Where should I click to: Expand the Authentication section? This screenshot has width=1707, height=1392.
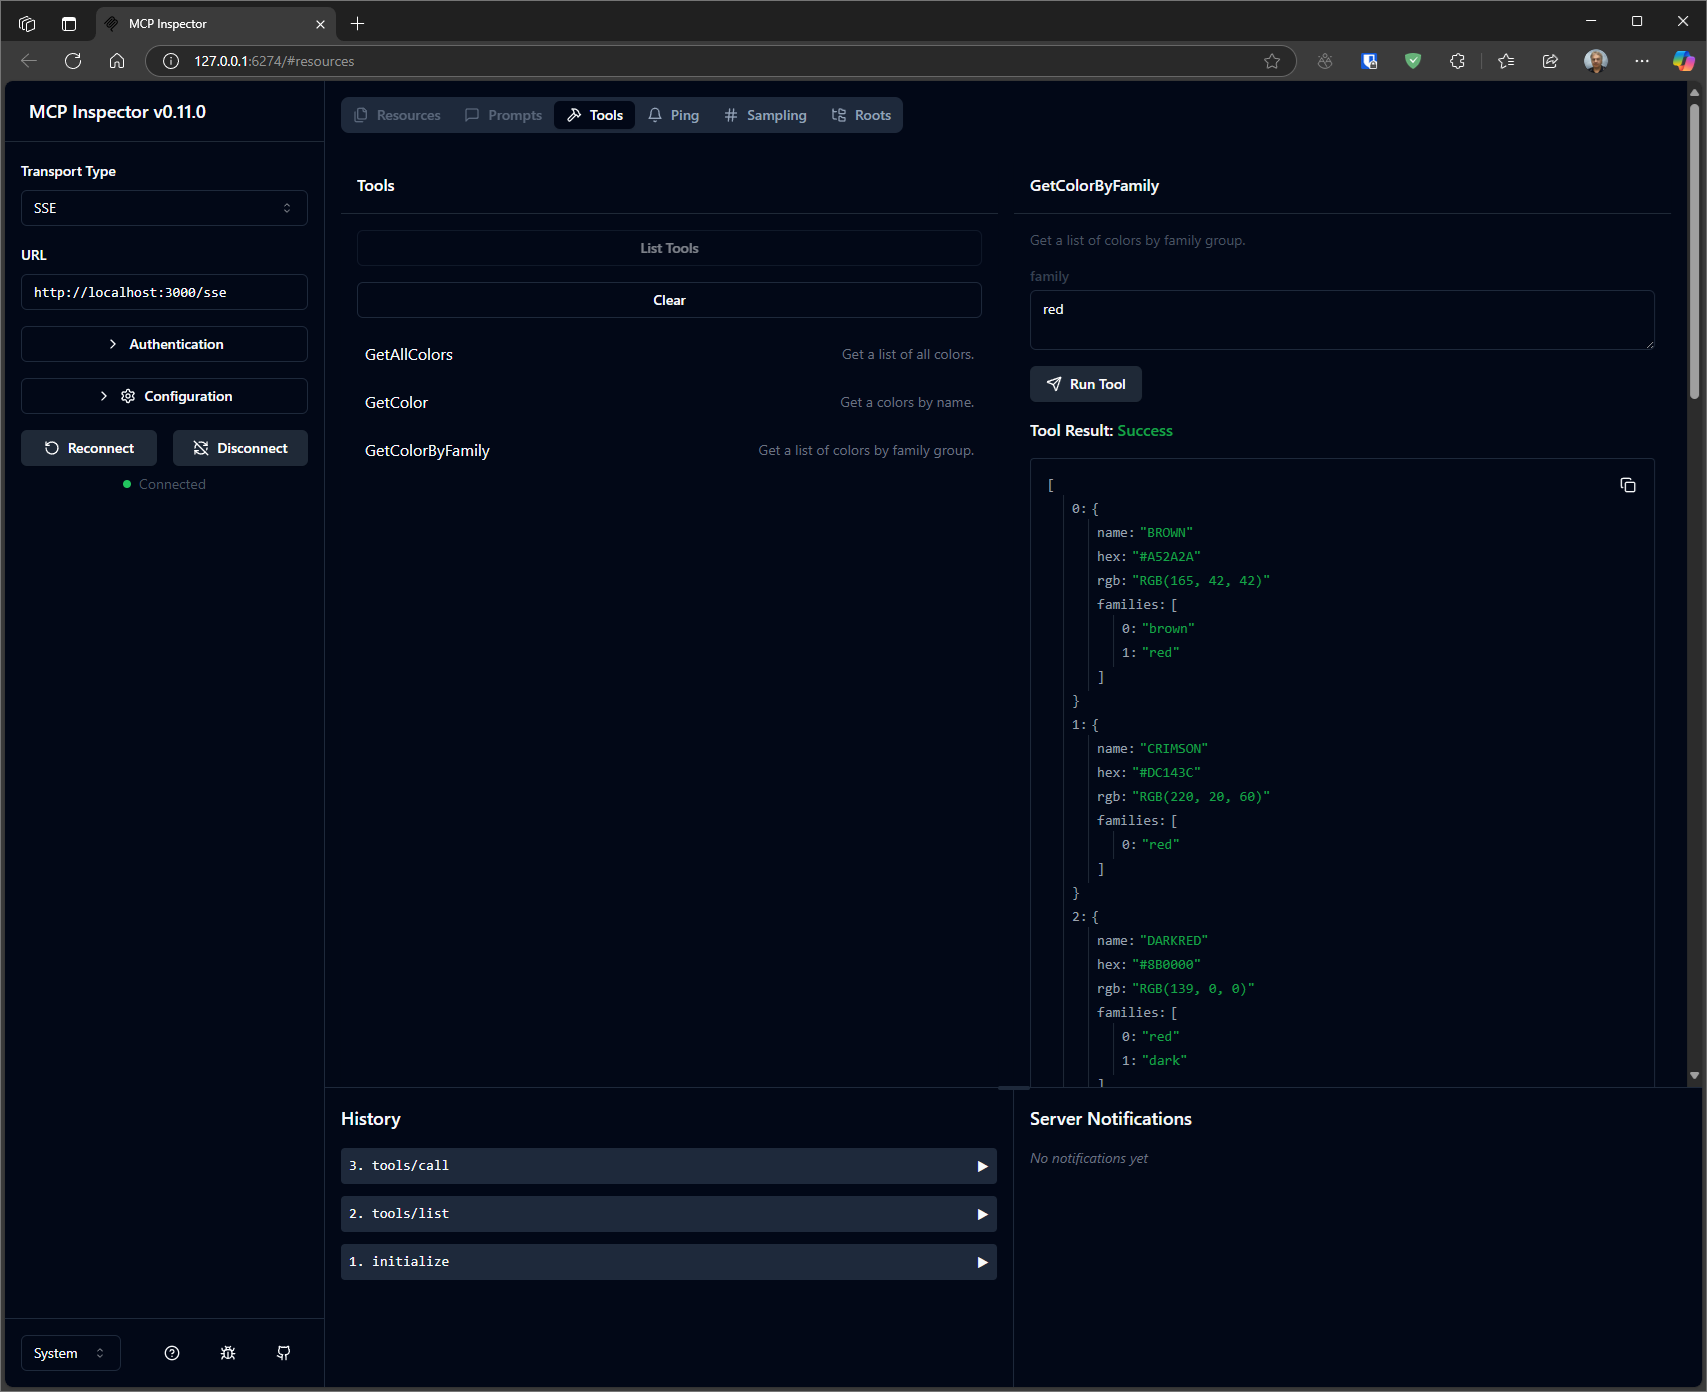coord(164,344)
